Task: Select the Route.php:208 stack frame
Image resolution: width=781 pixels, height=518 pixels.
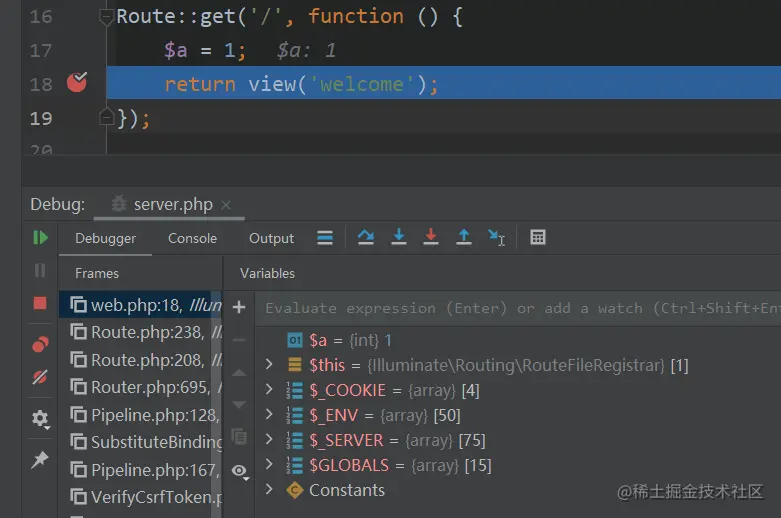Action: tap(140, 360)
